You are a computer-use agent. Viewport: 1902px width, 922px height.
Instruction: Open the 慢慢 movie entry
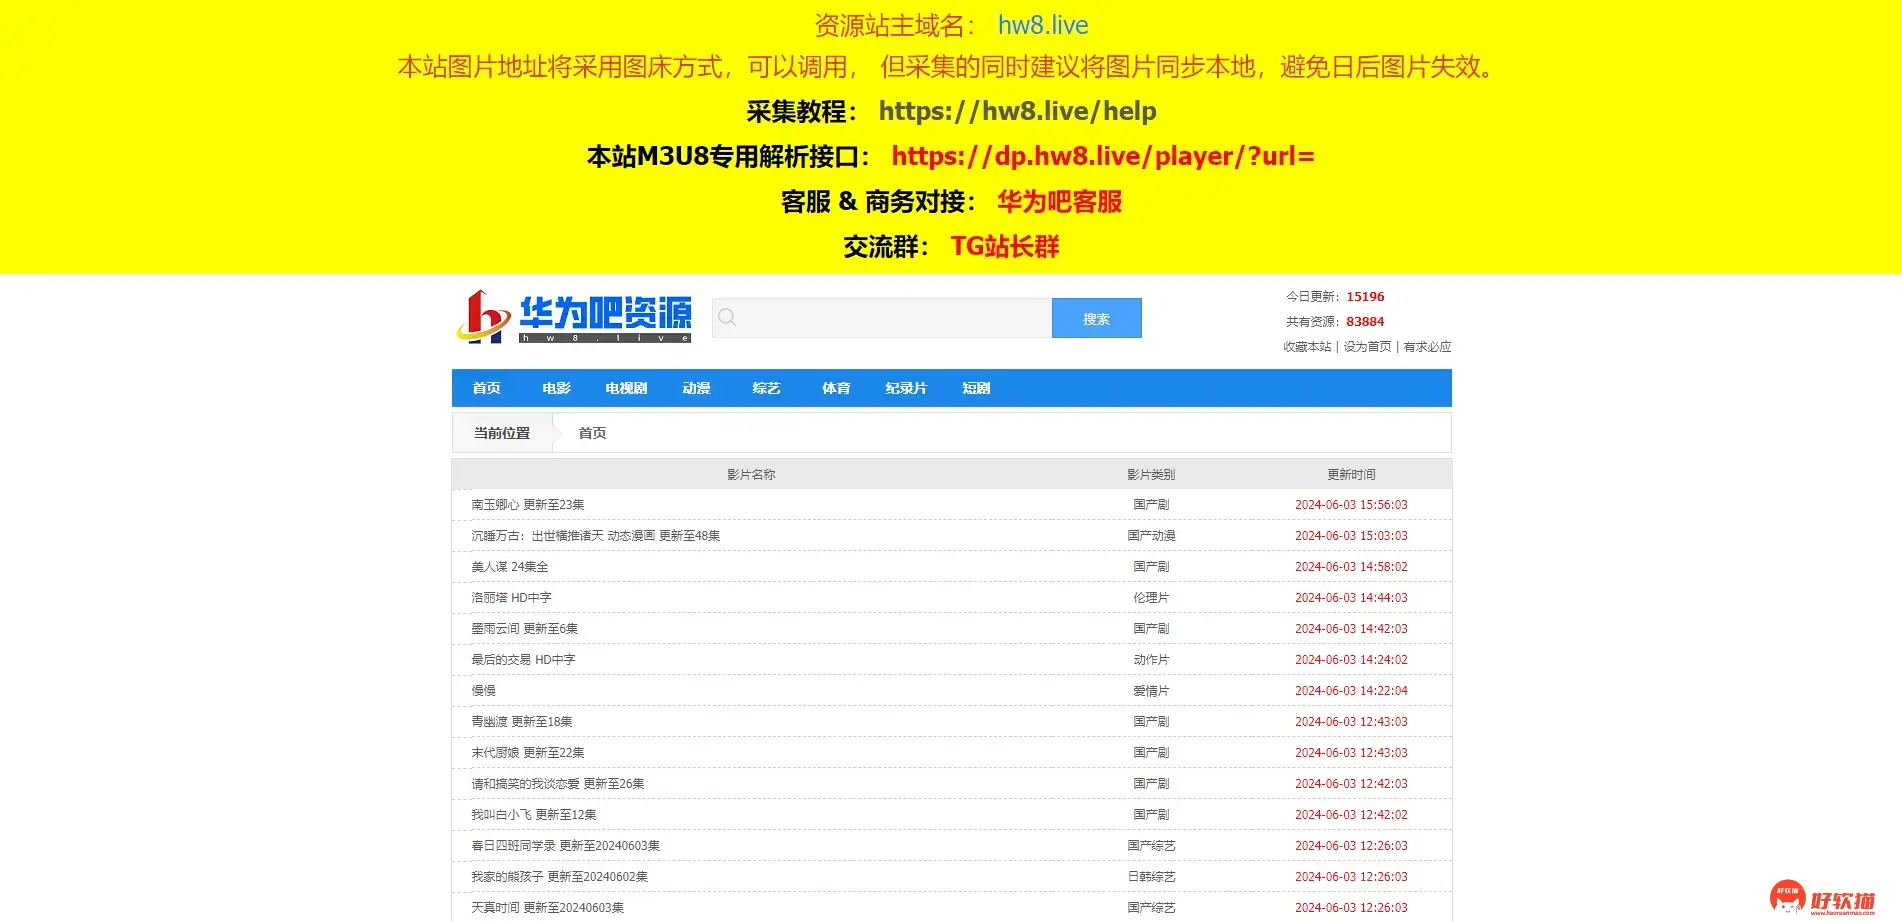tap(483, 691)
